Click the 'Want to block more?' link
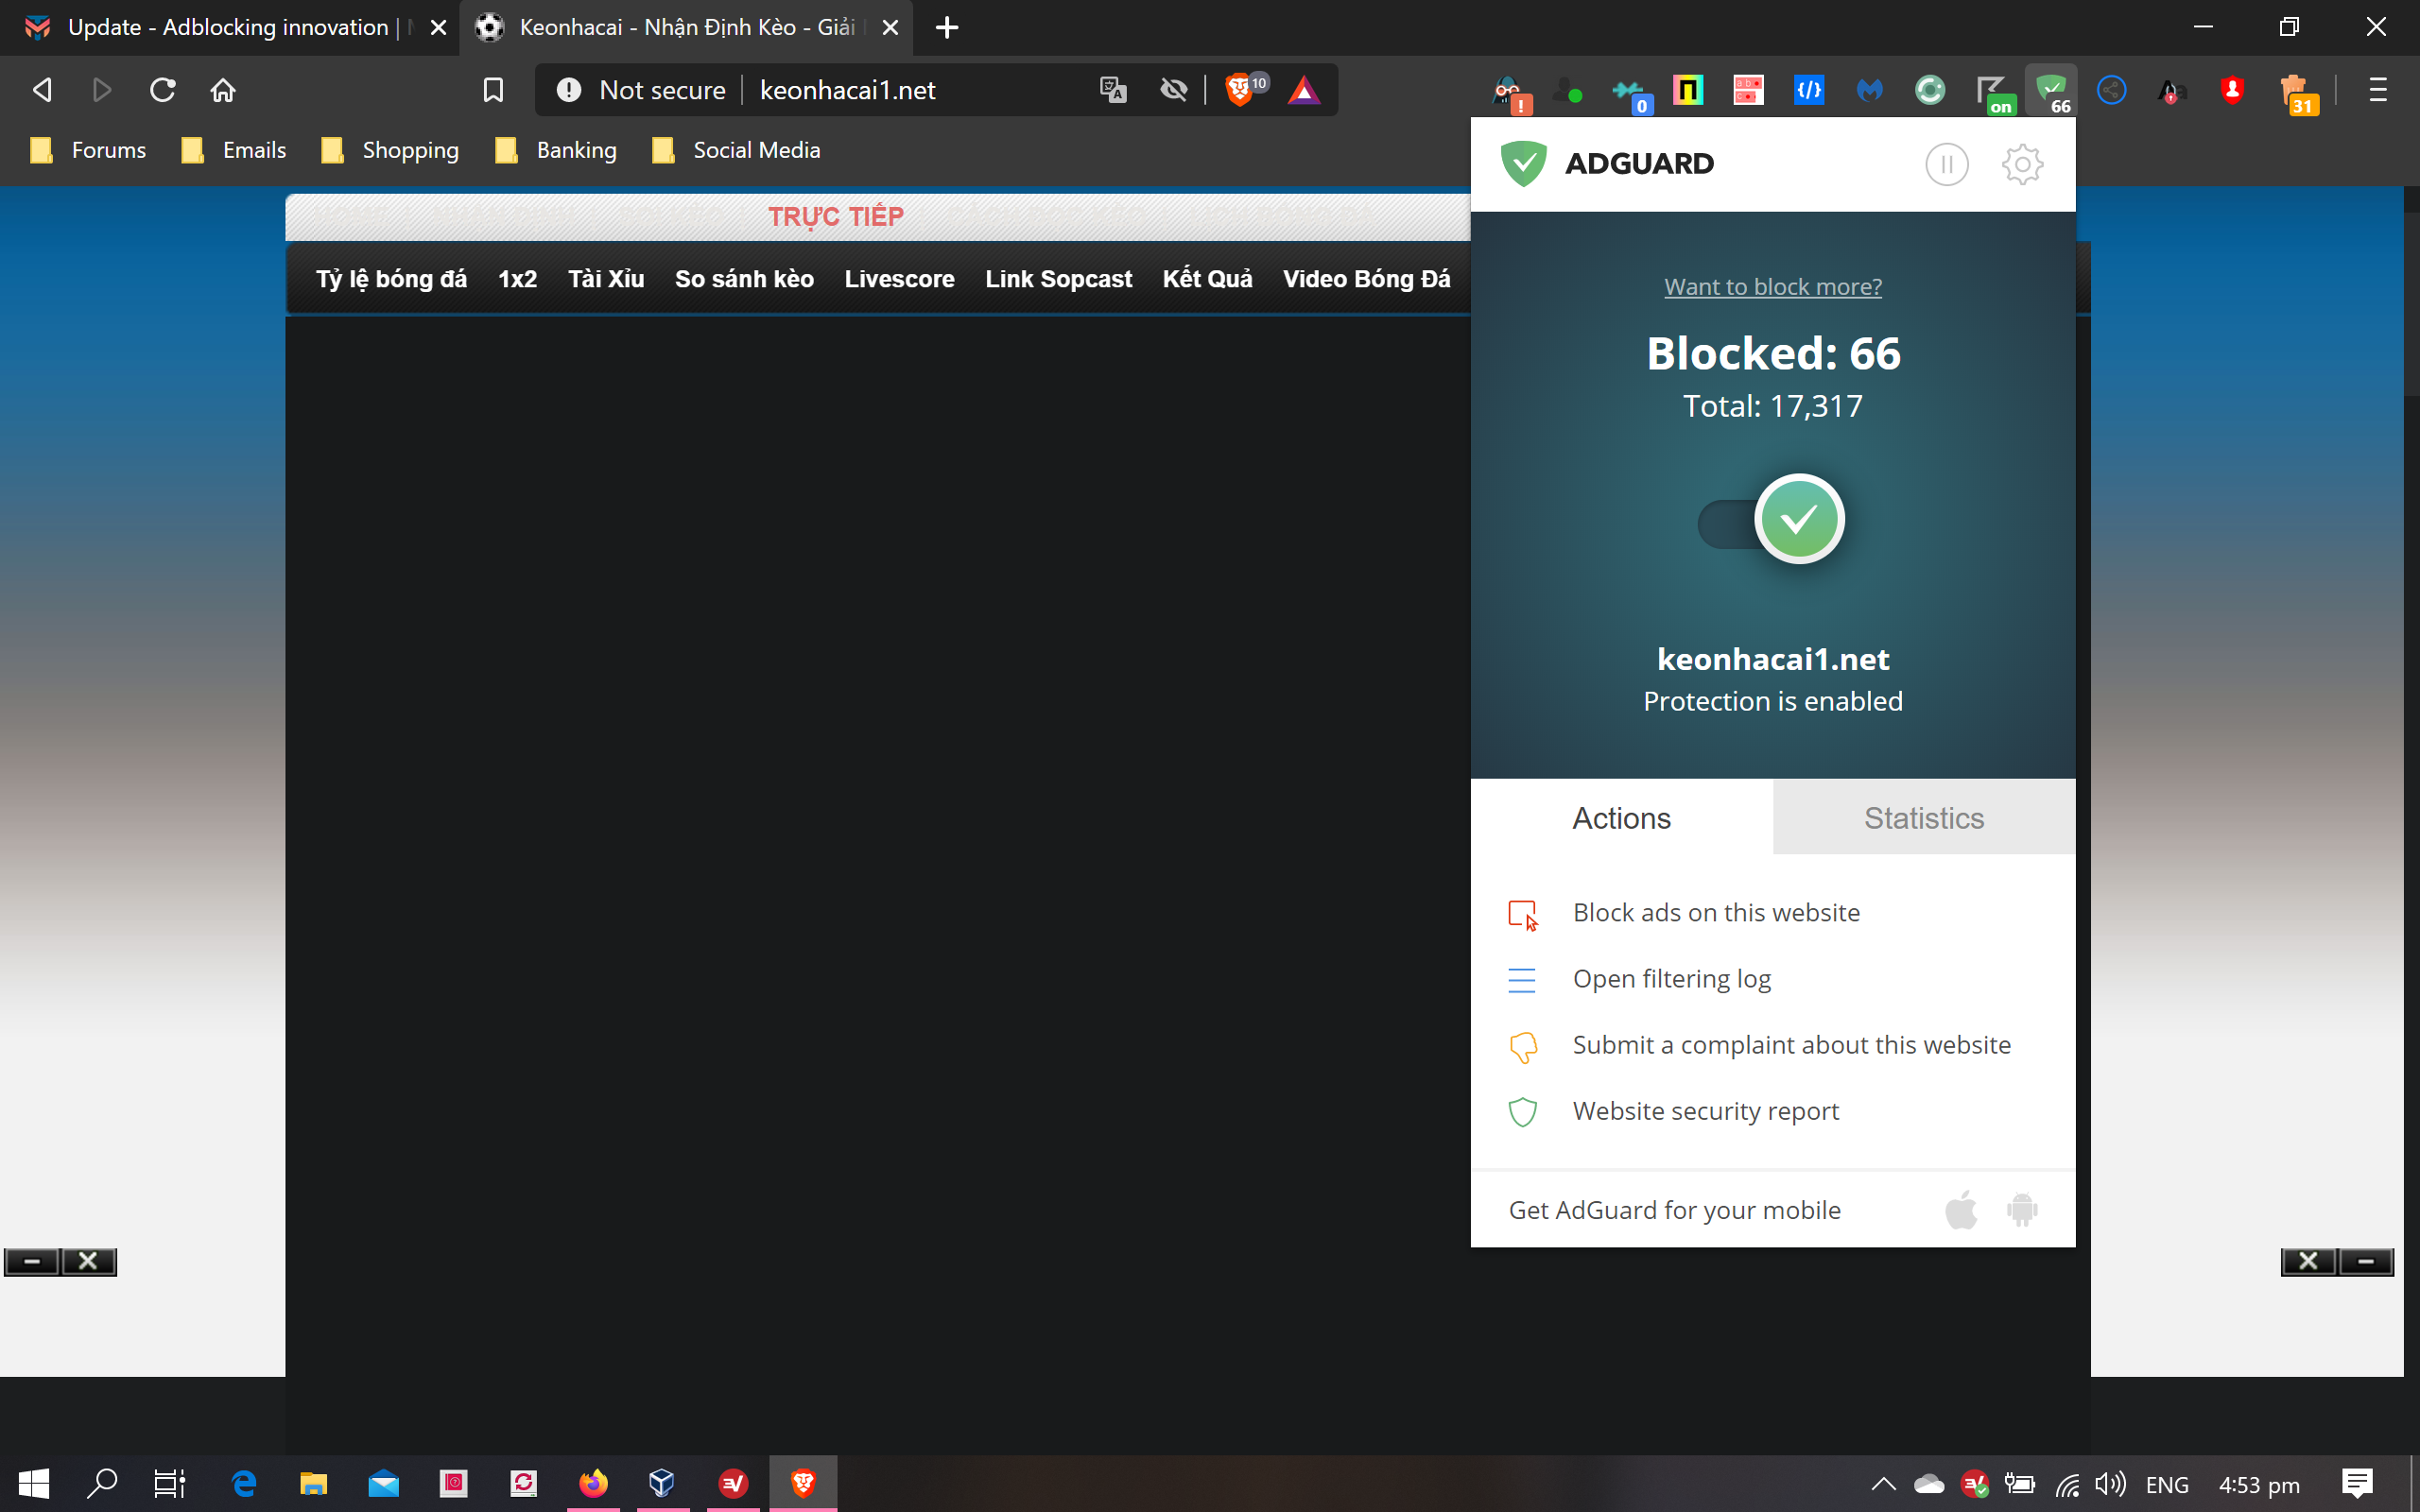Image resolution: width=2420 pixels, height=1512 pixels. click(1772, 287)
